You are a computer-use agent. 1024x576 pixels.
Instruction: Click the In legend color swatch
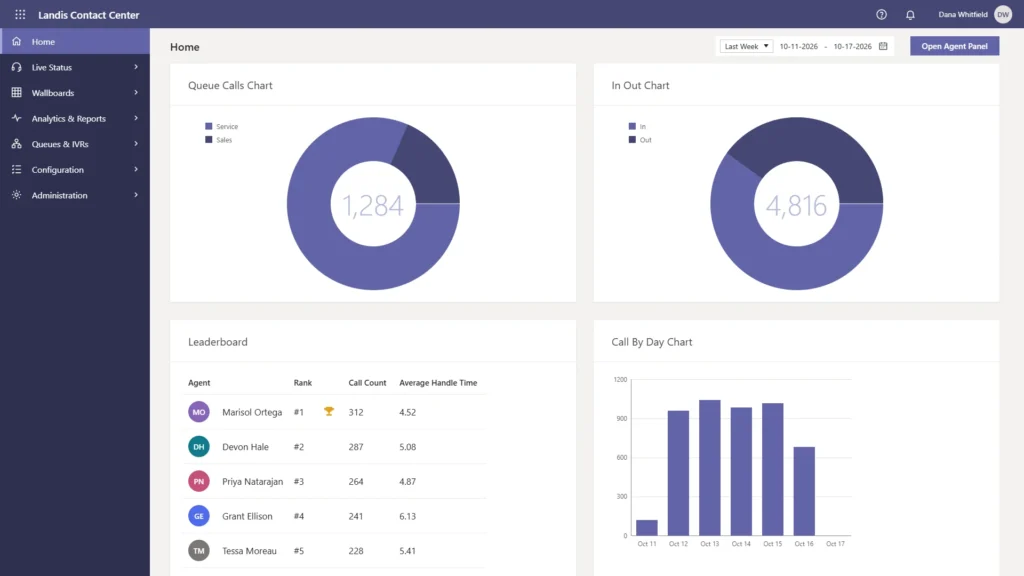pyautogui.click(x=632, y=126)
